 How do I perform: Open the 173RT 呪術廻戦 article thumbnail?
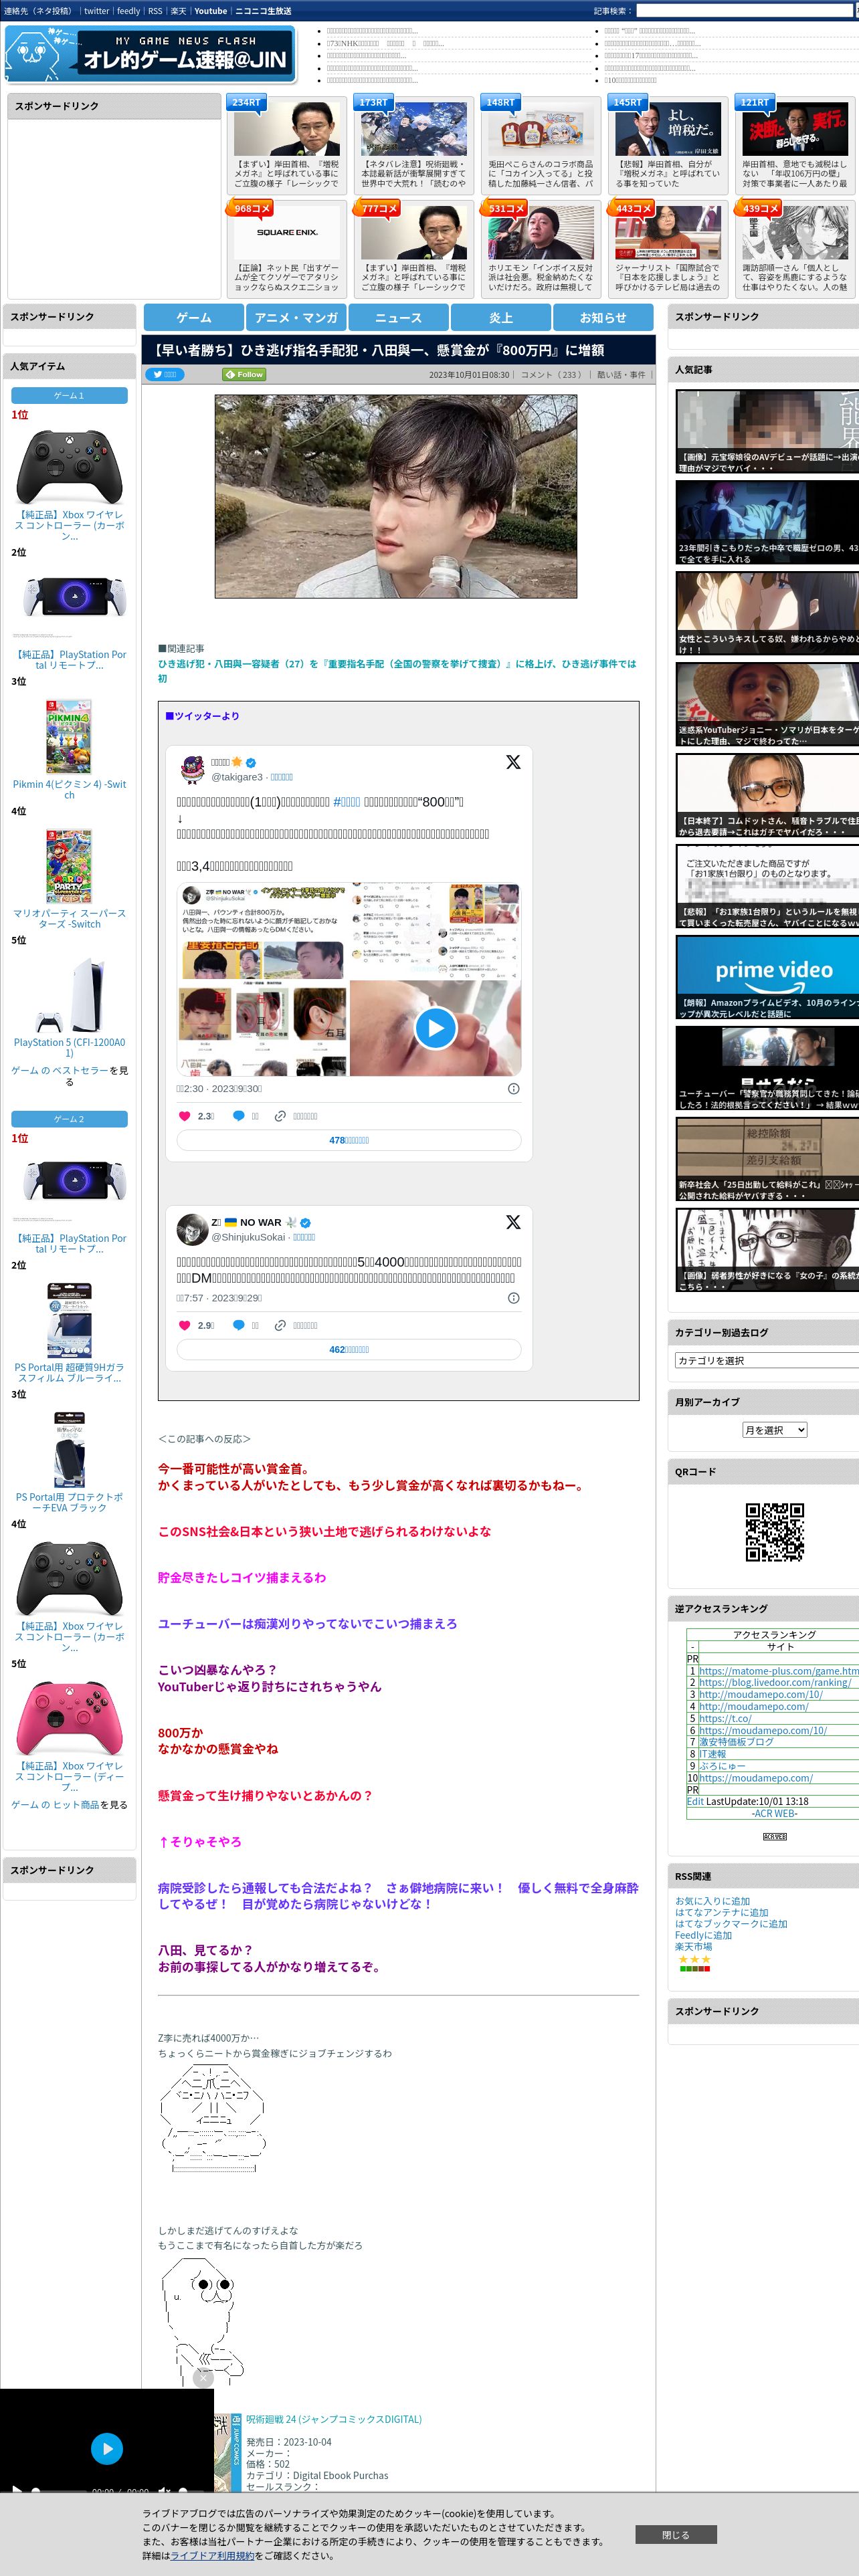click(x=414, y=129)
